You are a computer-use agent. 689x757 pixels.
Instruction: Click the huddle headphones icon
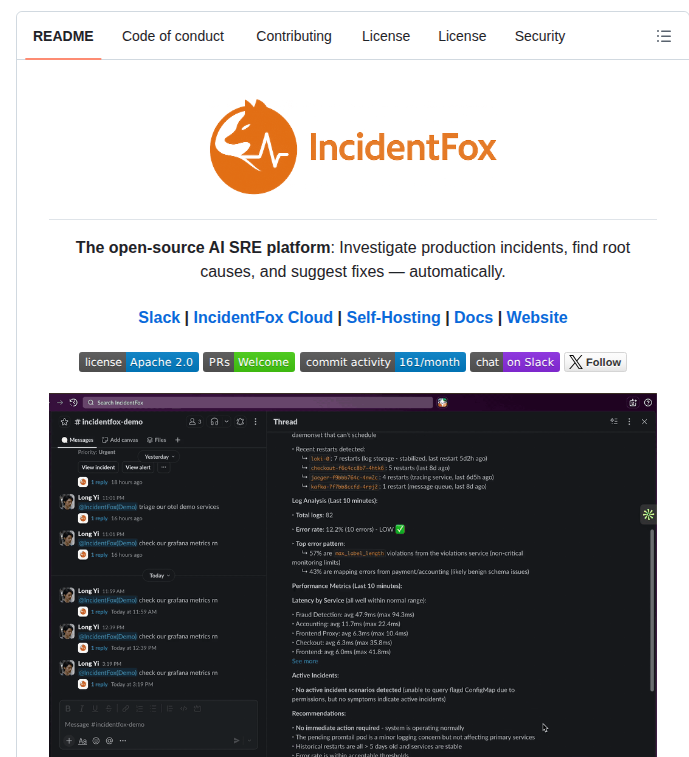[x=214, y=422]
